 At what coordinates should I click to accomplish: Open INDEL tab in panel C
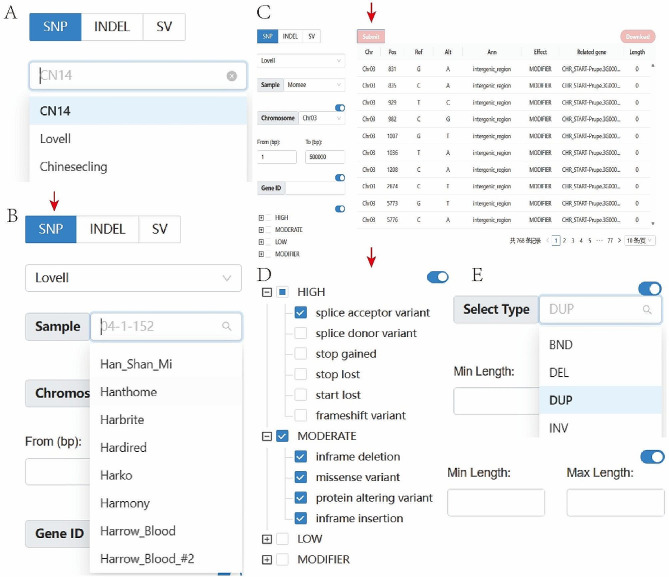tap(290, 36)
